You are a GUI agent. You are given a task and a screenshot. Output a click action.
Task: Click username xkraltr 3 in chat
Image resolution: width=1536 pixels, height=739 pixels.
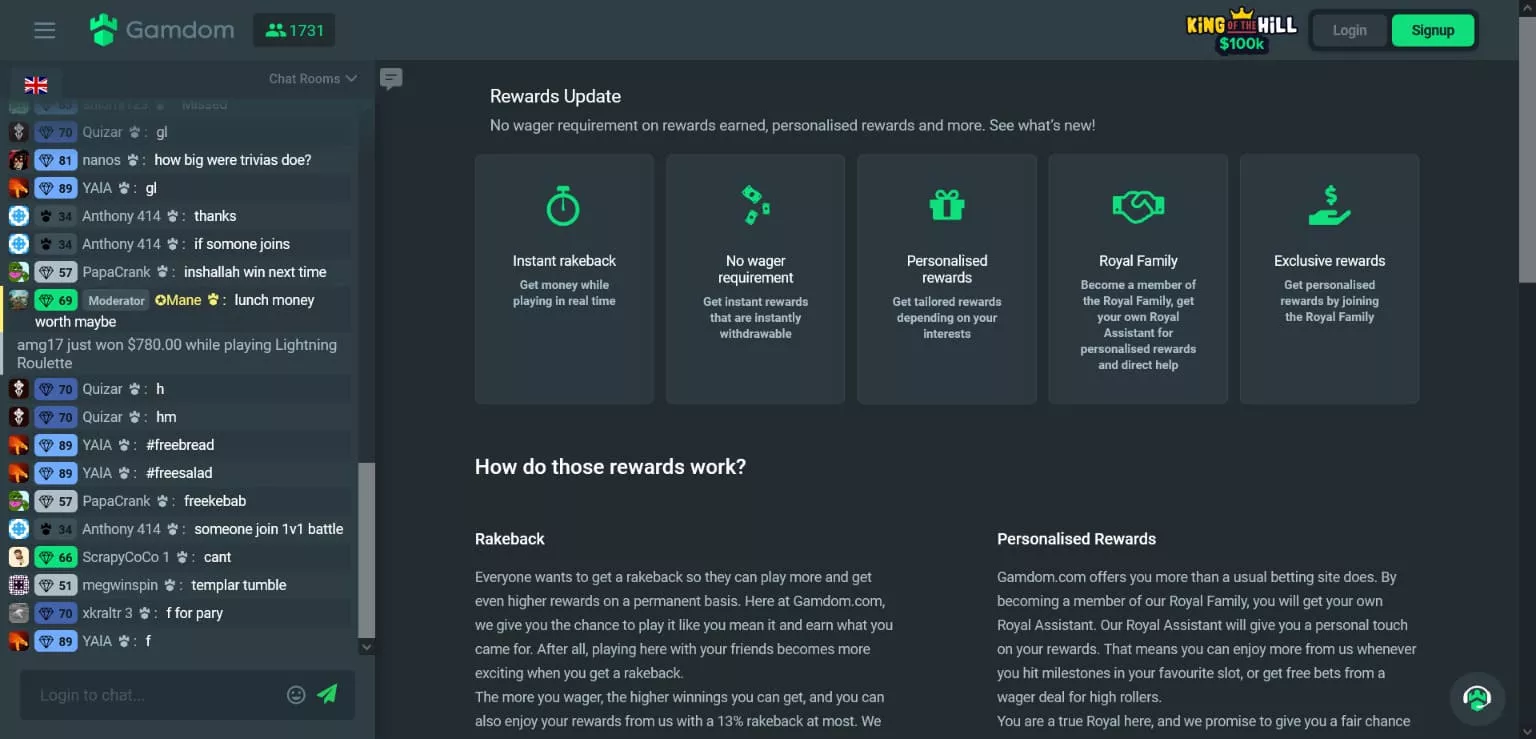(x=108, y=613)
